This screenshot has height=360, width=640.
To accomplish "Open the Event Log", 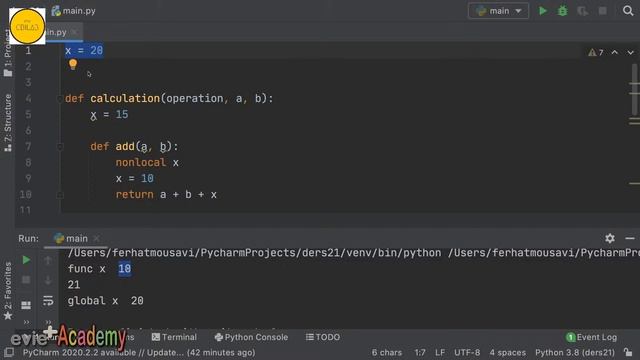I will click(x=592, y=337).
